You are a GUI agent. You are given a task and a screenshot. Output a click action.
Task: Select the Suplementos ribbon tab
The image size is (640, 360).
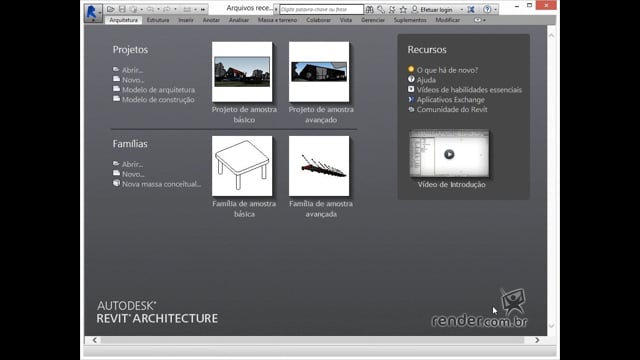(410, 20)
